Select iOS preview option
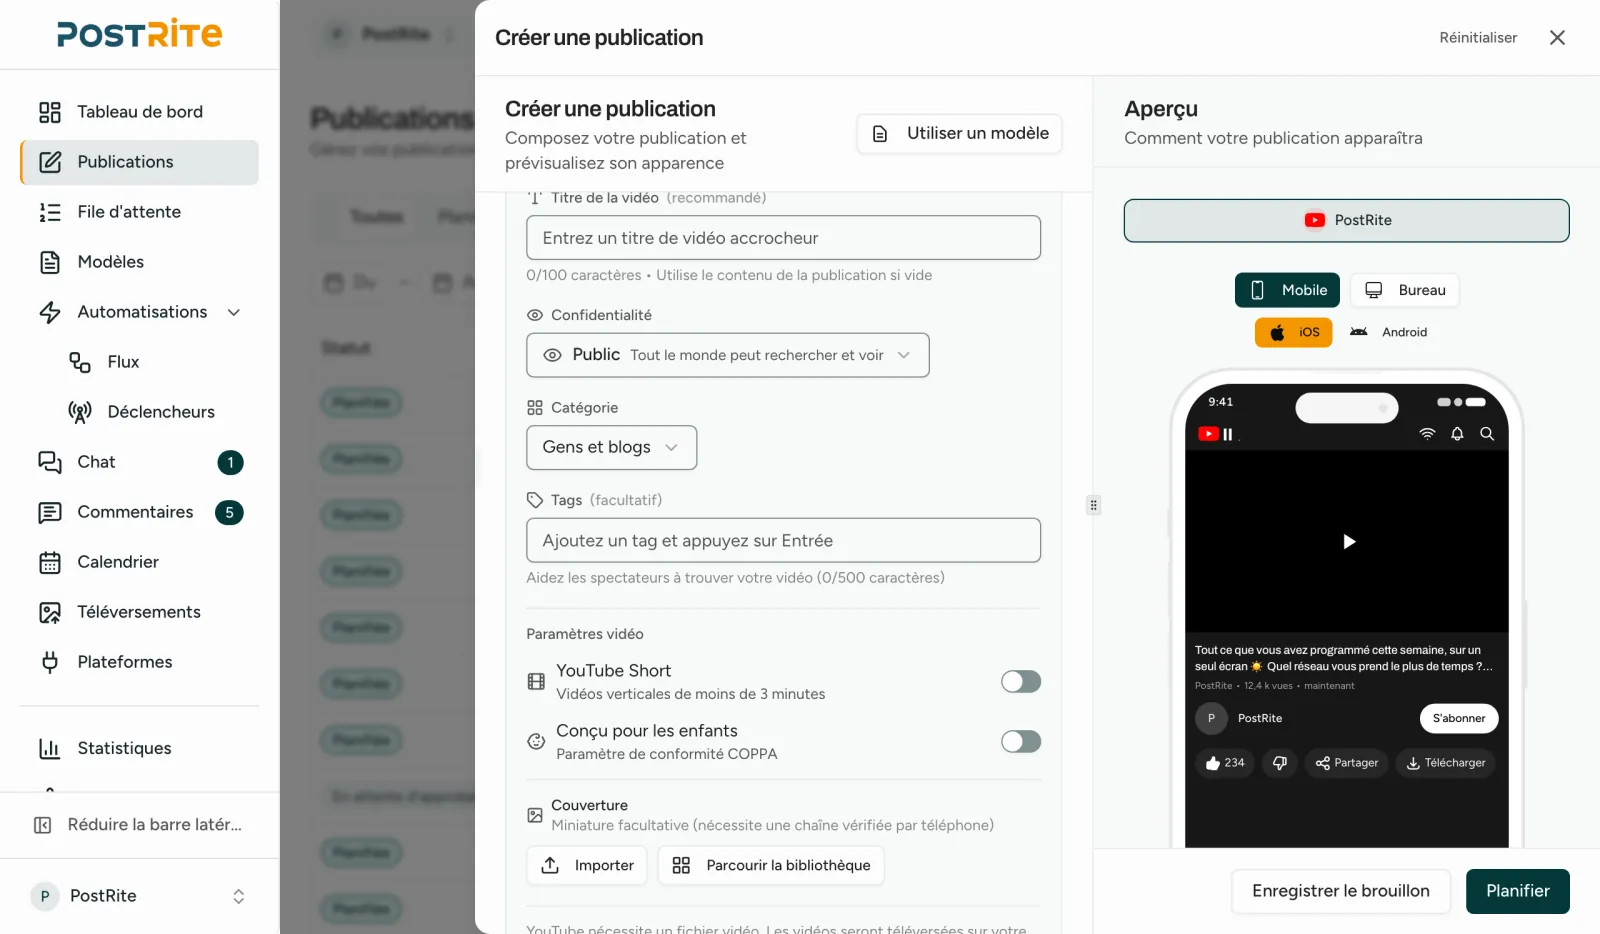The height and width of the screenshot is (934, 1600). coord(1294,332)
